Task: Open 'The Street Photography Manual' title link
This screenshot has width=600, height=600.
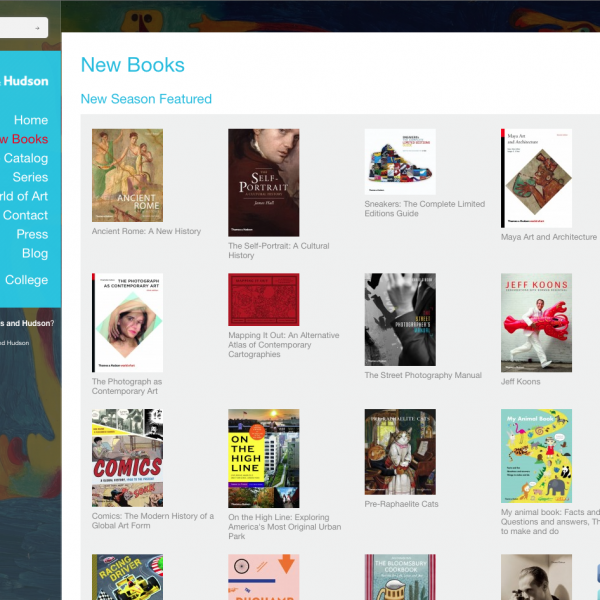Action: click(x=423, y=376)
